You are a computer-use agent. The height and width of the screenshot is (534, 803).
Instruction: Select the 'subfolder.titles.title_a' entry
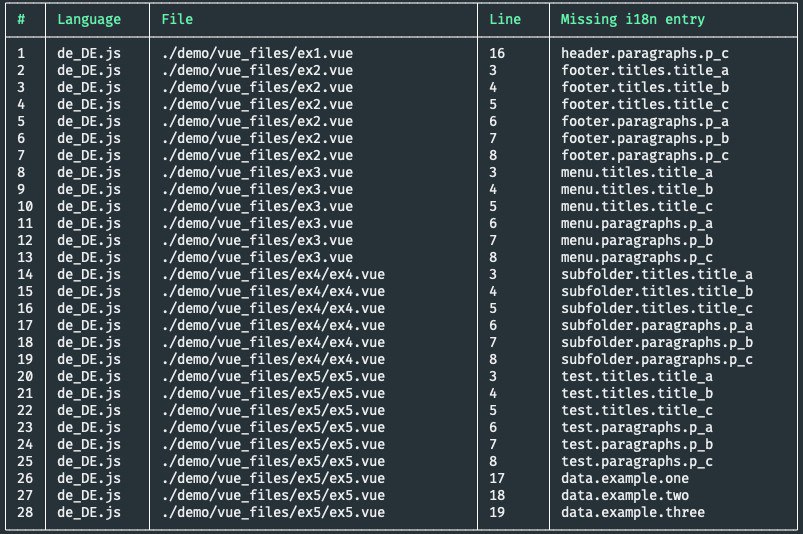(657, 274)
